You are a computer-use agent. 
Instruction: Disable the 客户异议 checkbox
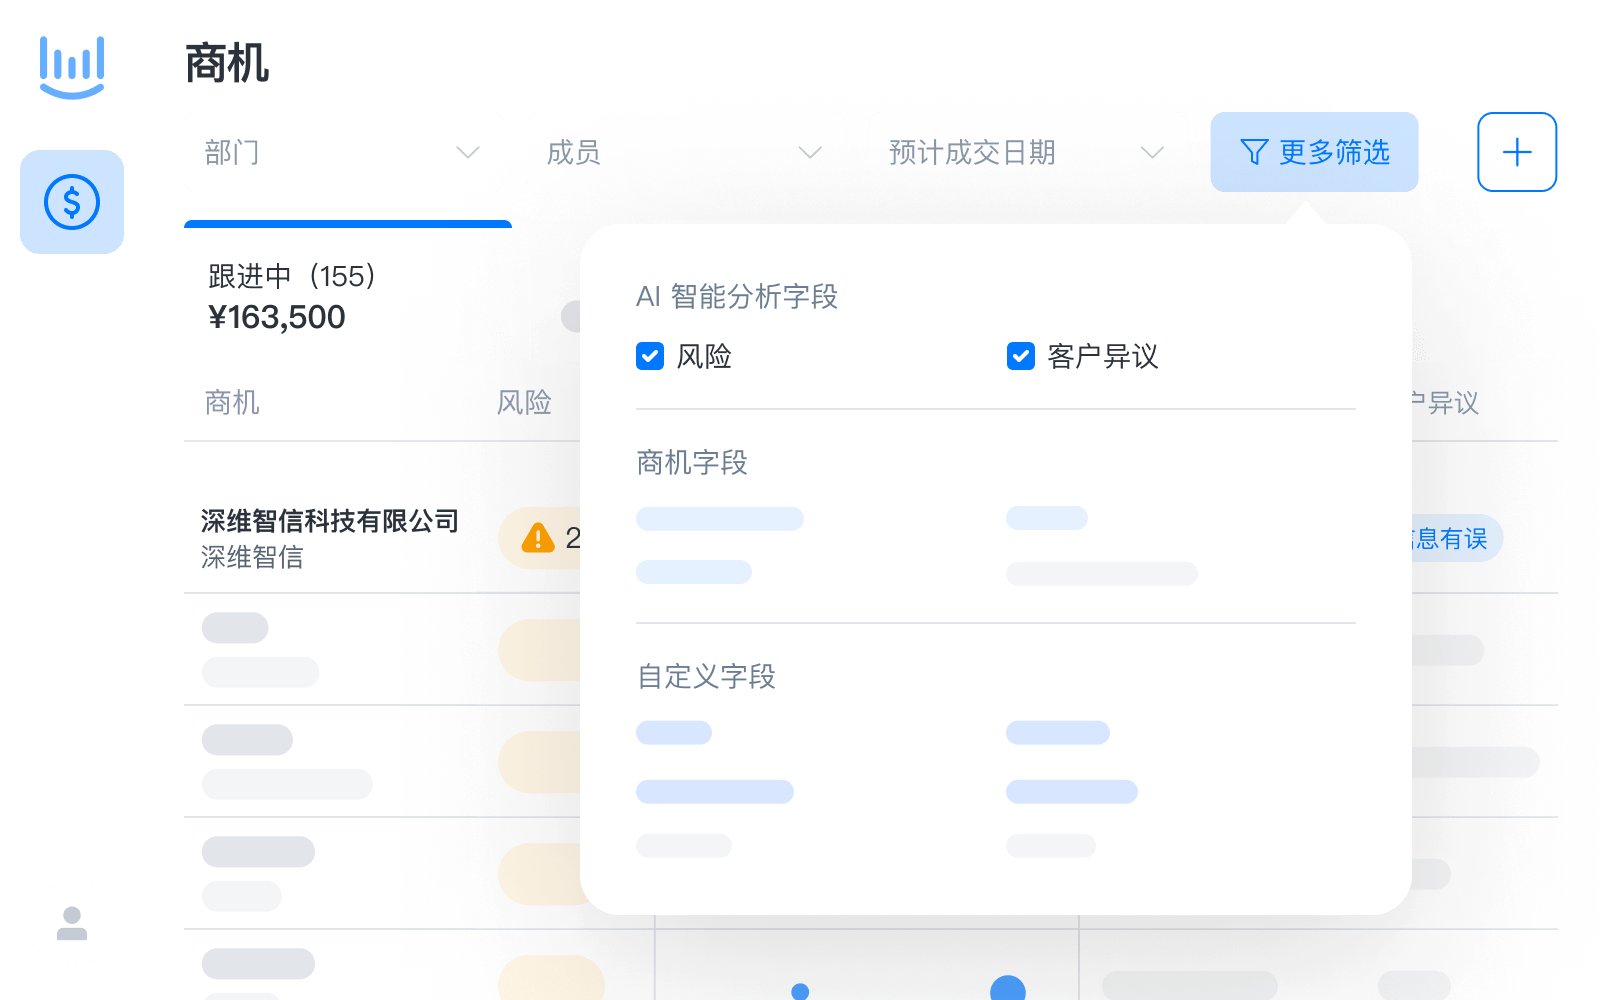coord(1019,356)
